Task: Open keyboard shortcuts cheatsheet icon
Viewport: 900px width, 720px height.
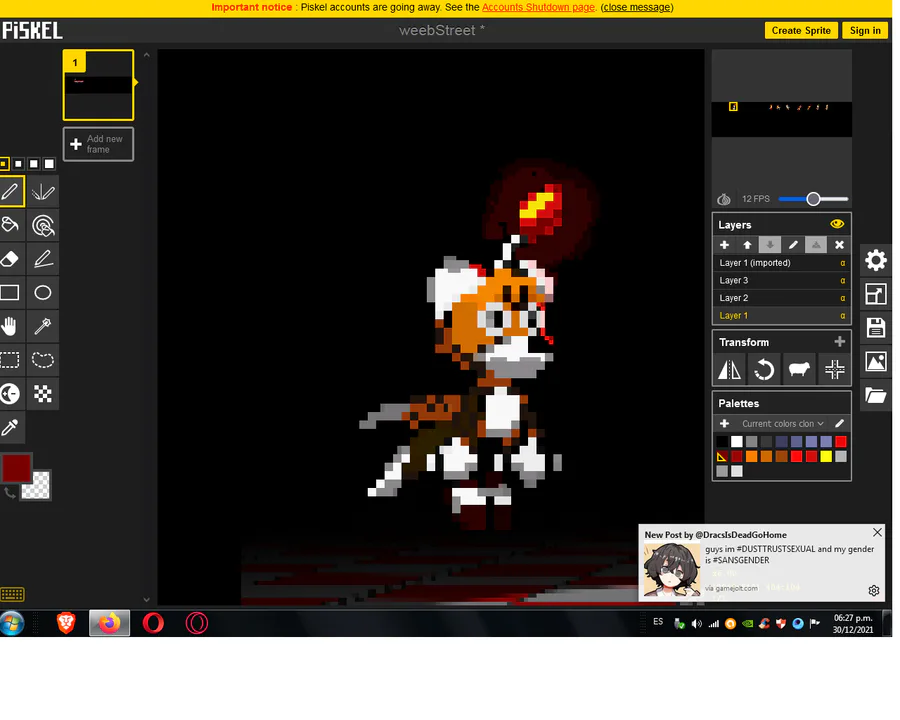Action: coord(12,594)
